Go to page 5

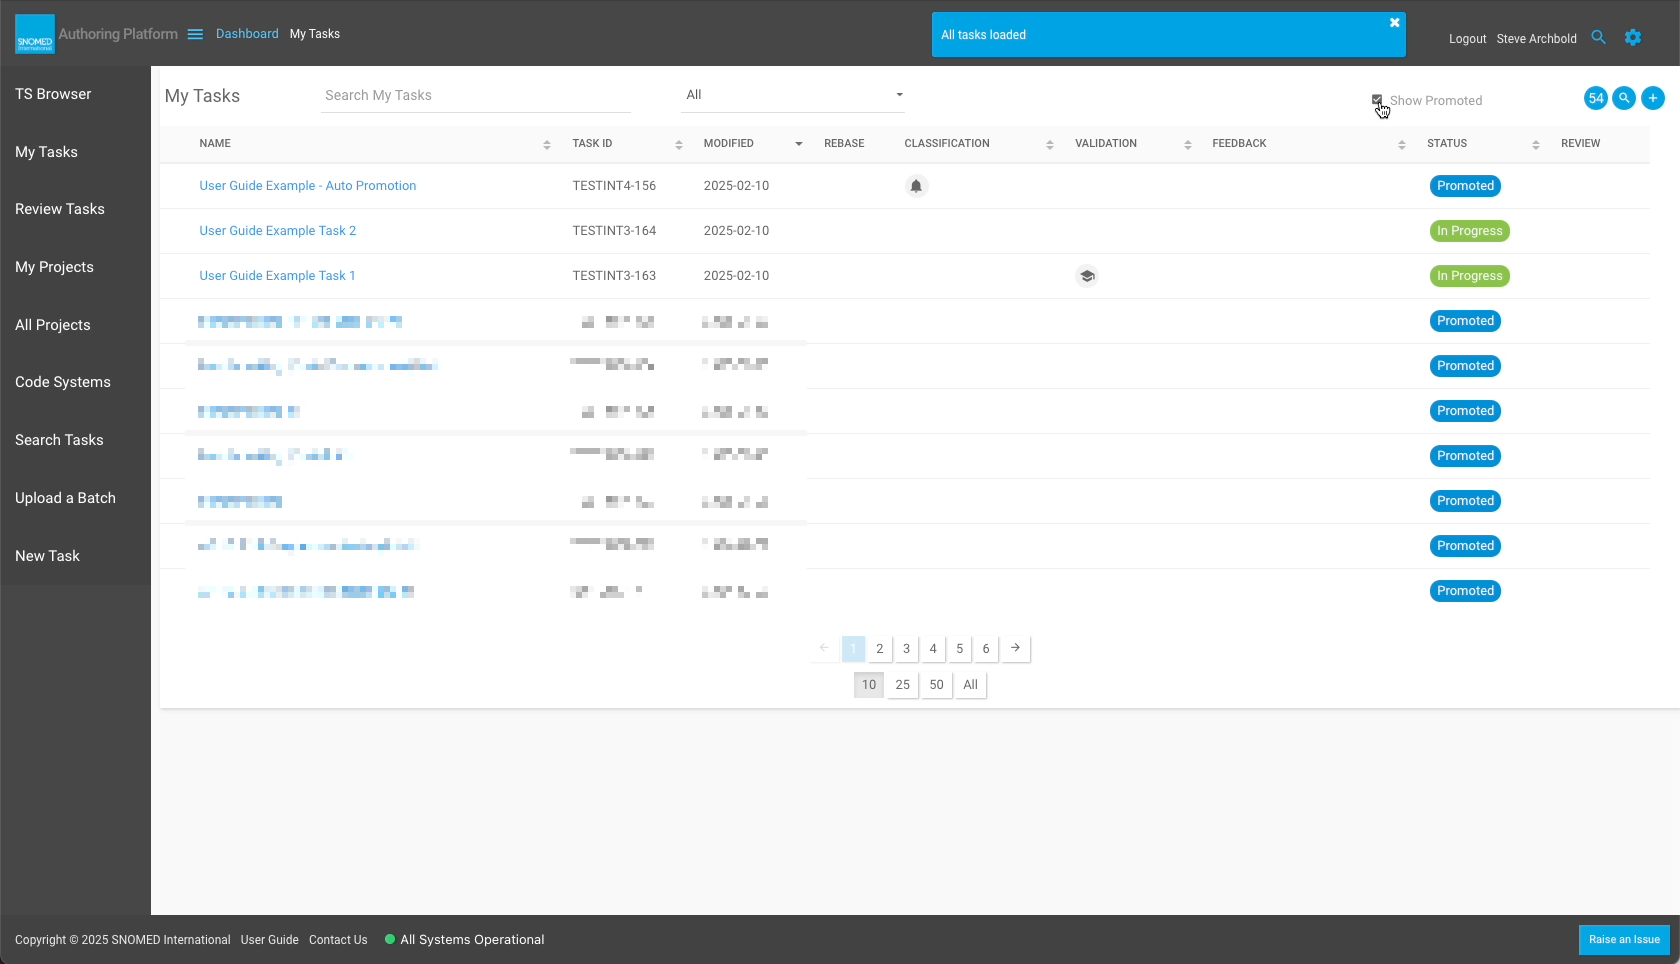click(960, 649)
